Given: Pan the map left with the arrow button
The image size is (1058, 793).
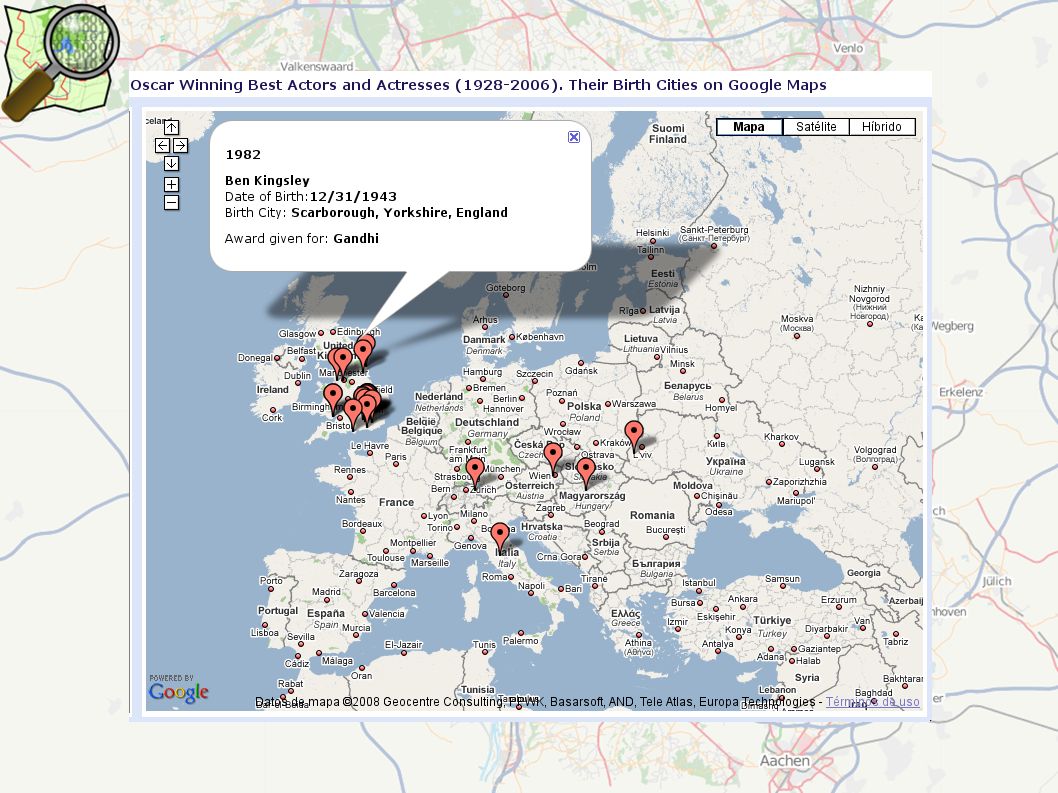Looking at the screenshot, I should pos(162,145).
